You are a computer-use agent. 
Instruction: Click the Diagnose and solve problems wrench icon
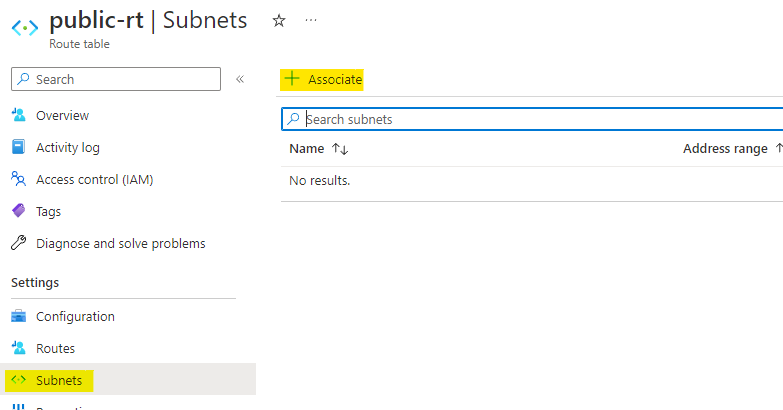pos(18,244)
